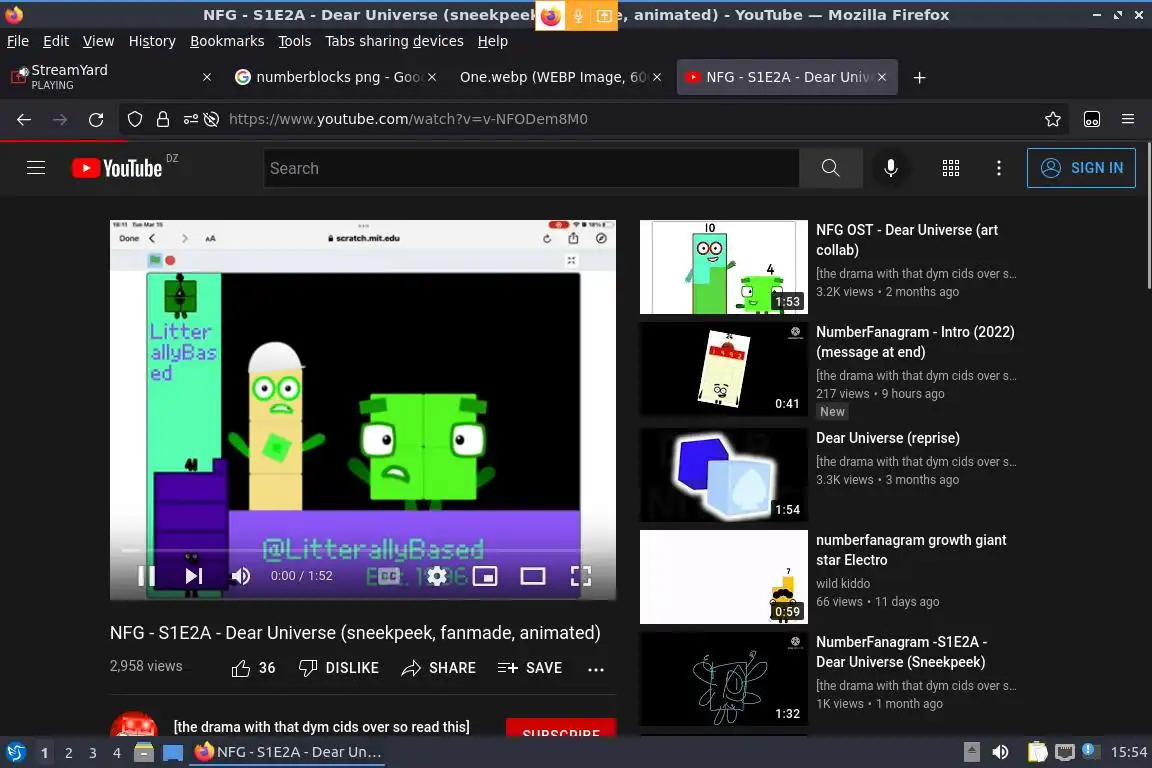This screenshot has height=768, width=1152.
Task: Open YouTube settings three-dot menu
Action: click(x=998, y=168)
